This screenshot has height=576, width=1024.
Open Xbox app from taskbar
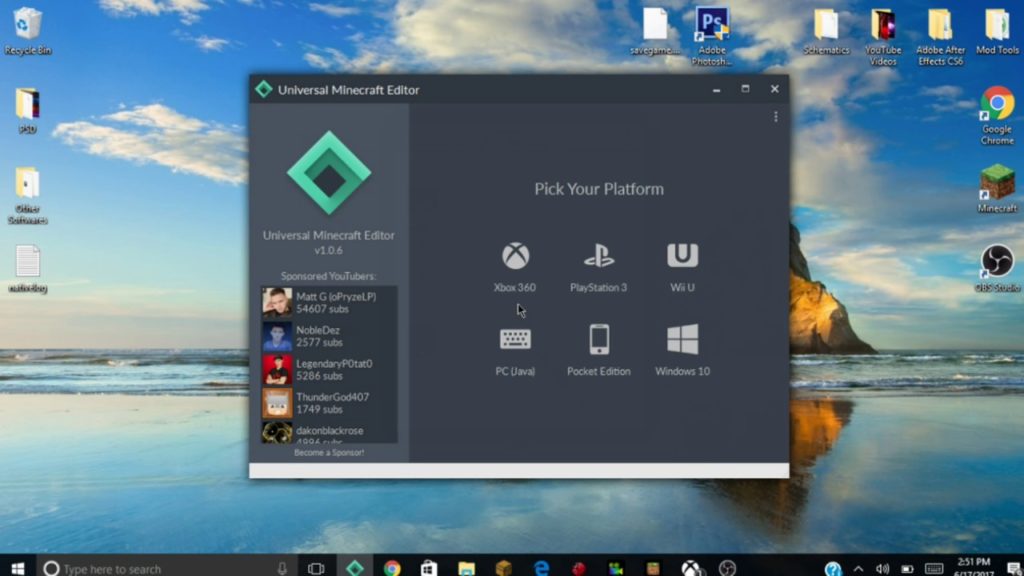(x=690, y=568)
